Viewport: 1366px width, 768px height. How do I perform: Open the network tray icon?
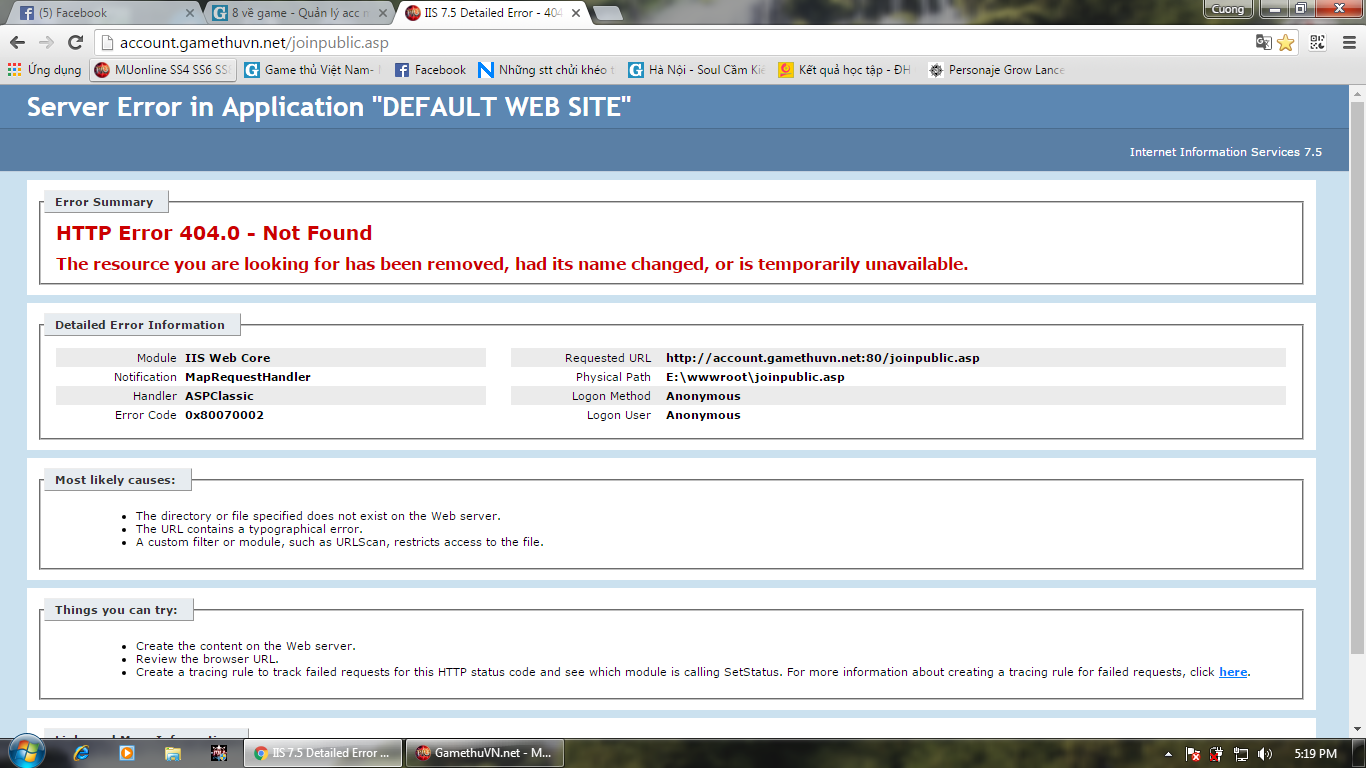(1241, 754)
